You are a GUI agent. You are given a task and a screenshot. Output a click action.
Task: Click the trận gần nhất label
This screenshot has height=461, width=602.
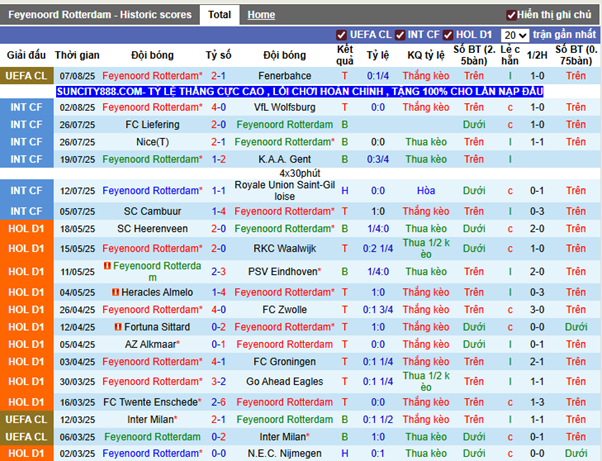pyautogui.click(x=564, y=35)
